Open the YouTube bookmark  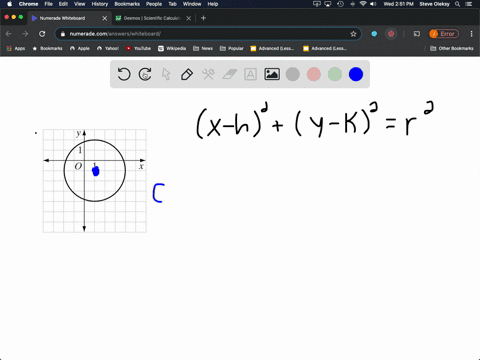138,48
